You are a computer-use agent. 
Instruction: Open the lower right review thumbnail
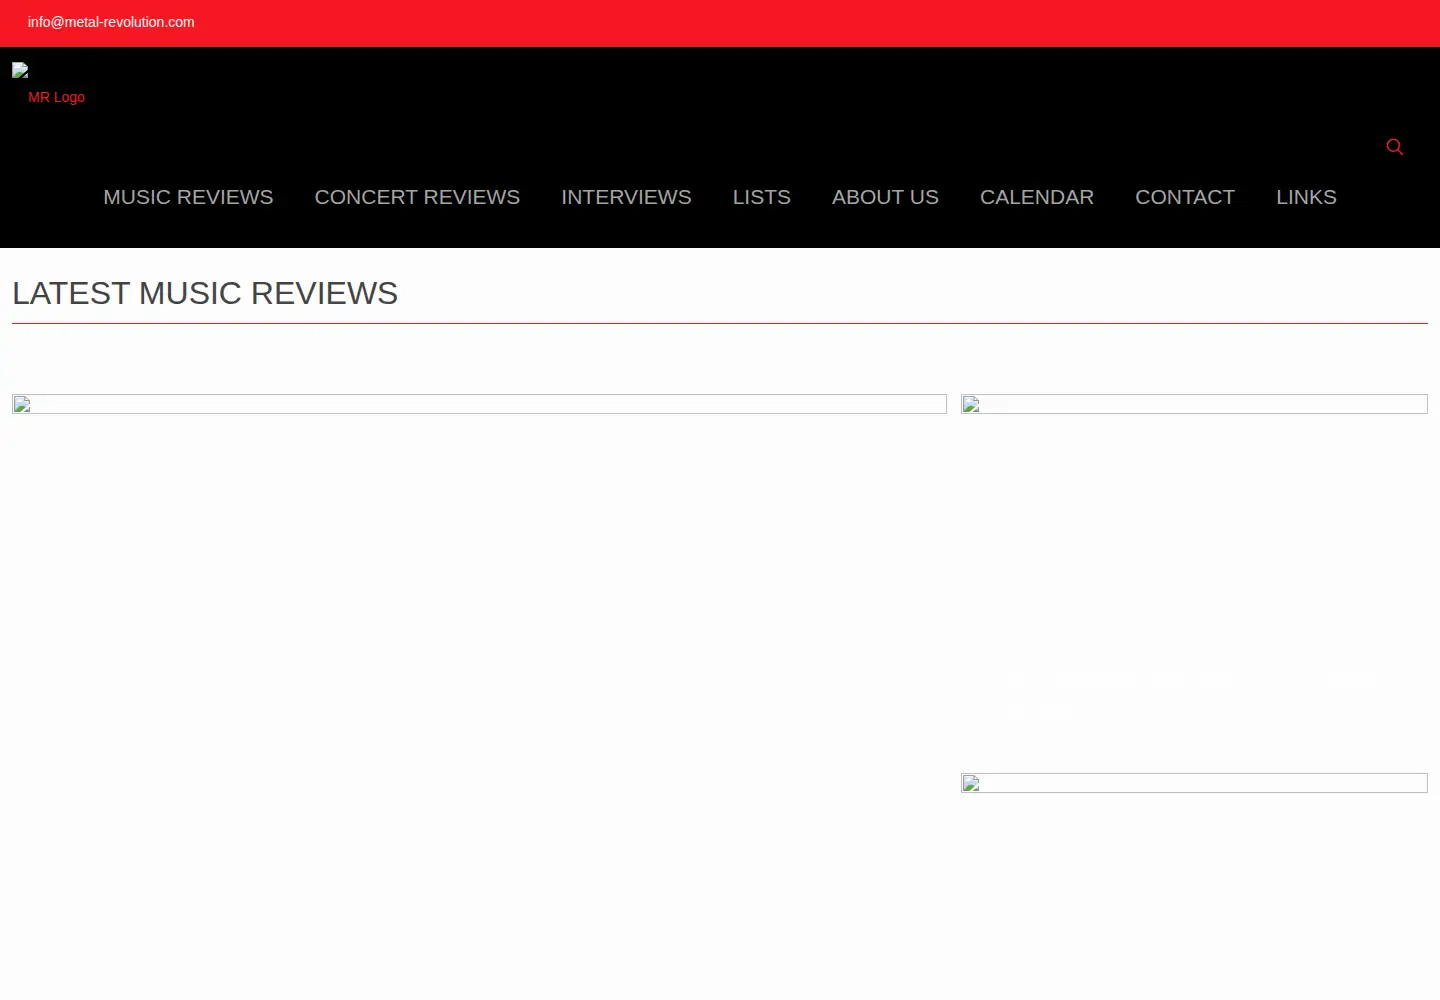(1194, 783)
